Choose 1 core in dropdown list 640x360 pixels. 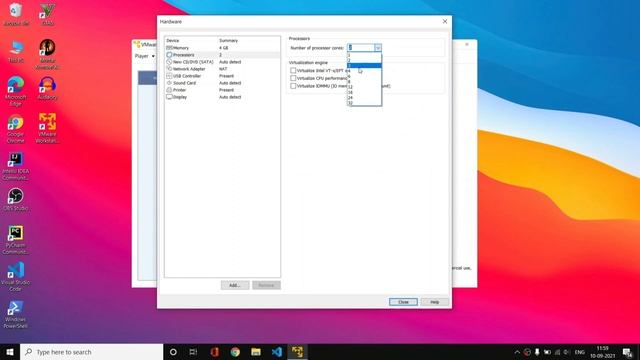click(364, 55)
